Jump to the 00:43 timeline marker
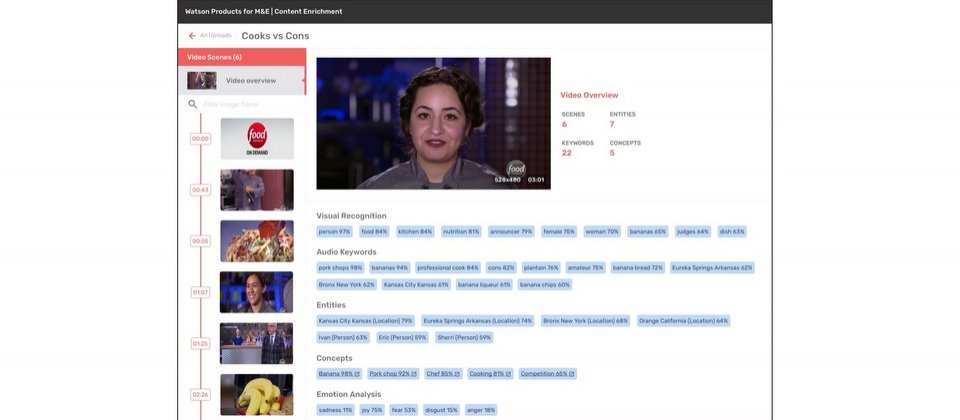Viewport: 960px width, 420px height. click(x=200, y=190)
